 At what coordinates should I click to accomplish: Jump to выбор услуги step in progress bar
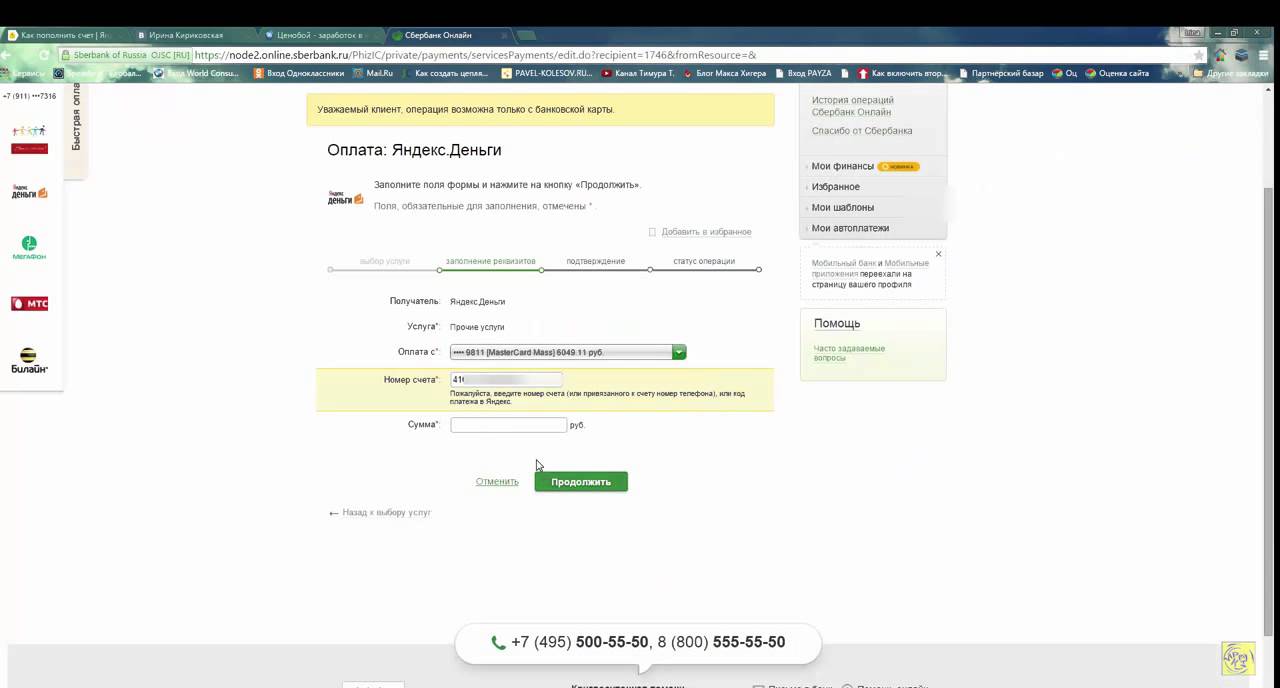pos(385,261)
